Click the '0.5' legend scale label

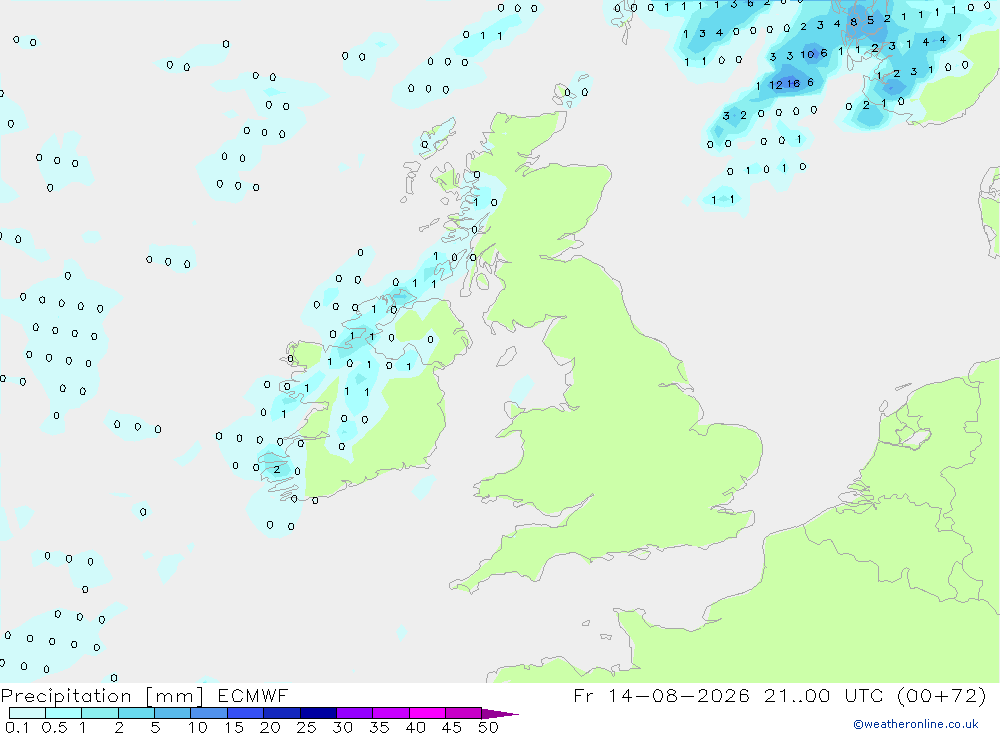tap(54, 727)
